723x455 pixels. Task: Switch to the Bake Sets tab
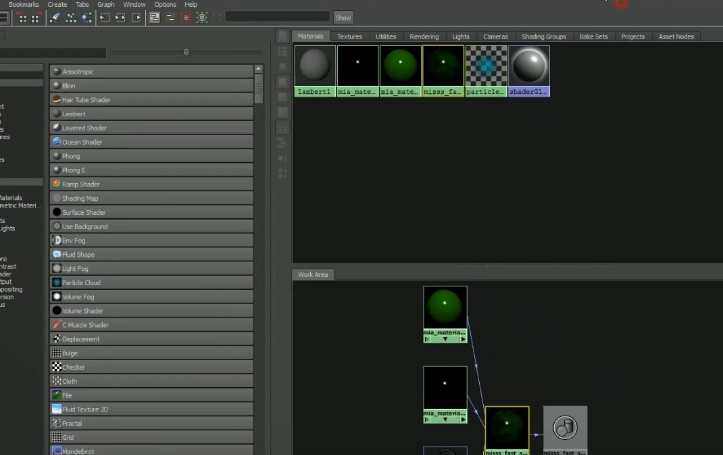[x=593, y=36]
